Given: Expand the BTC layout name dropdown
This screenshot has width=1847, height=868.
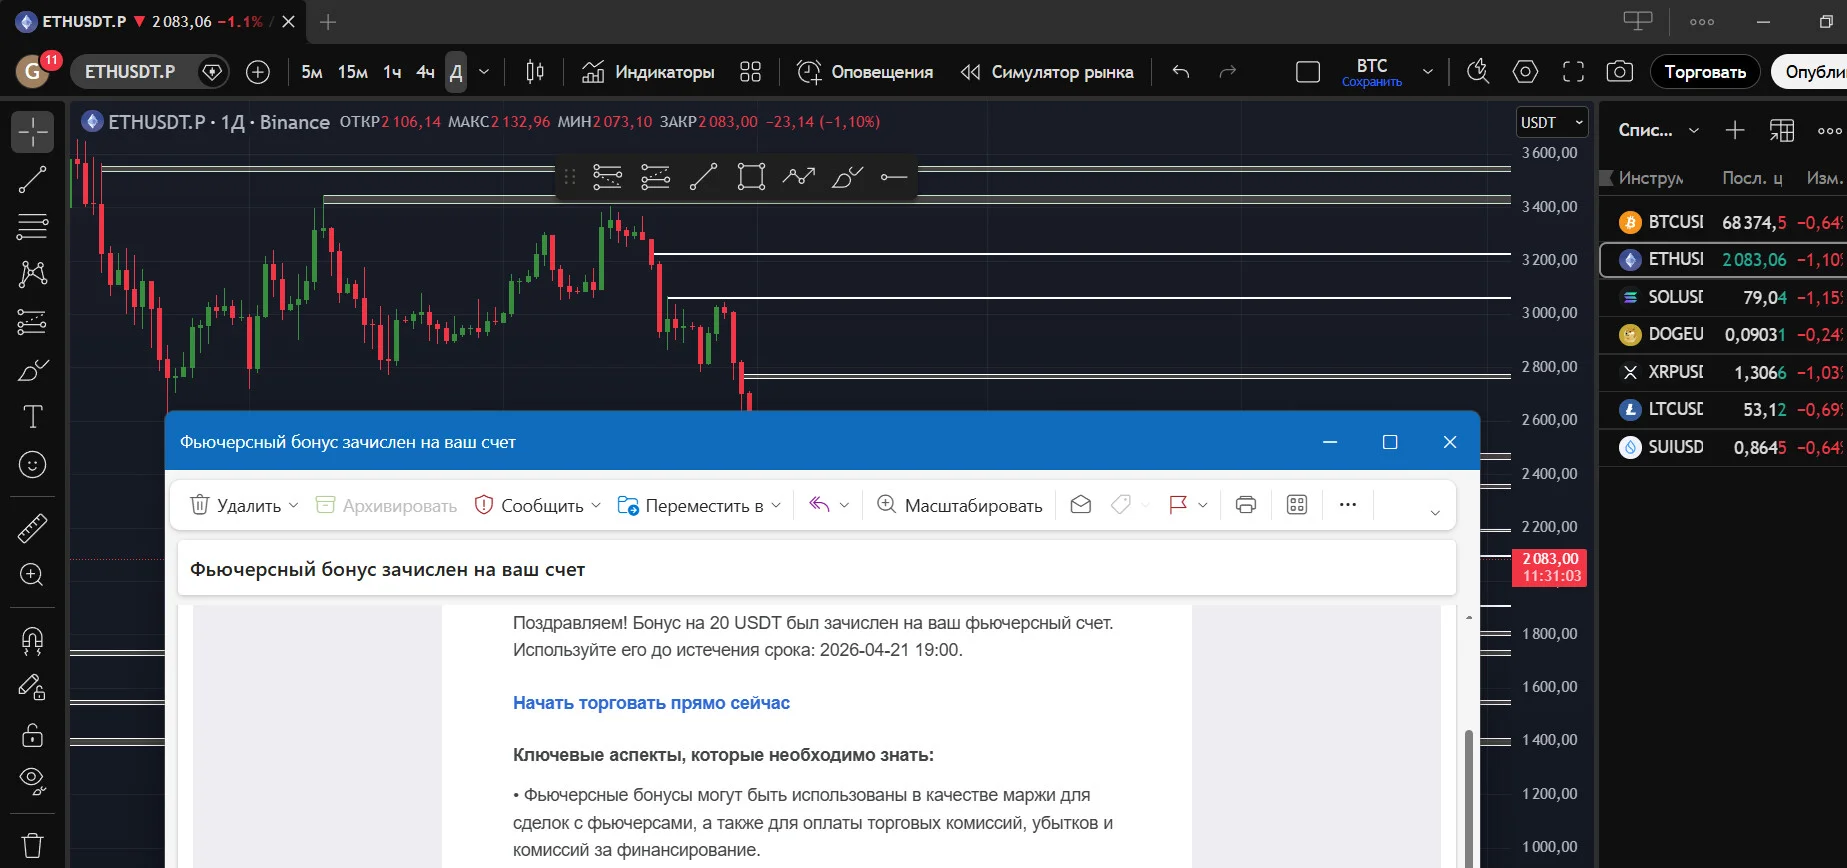Looking at the screenshot, I should click(x=1428, y=72).
